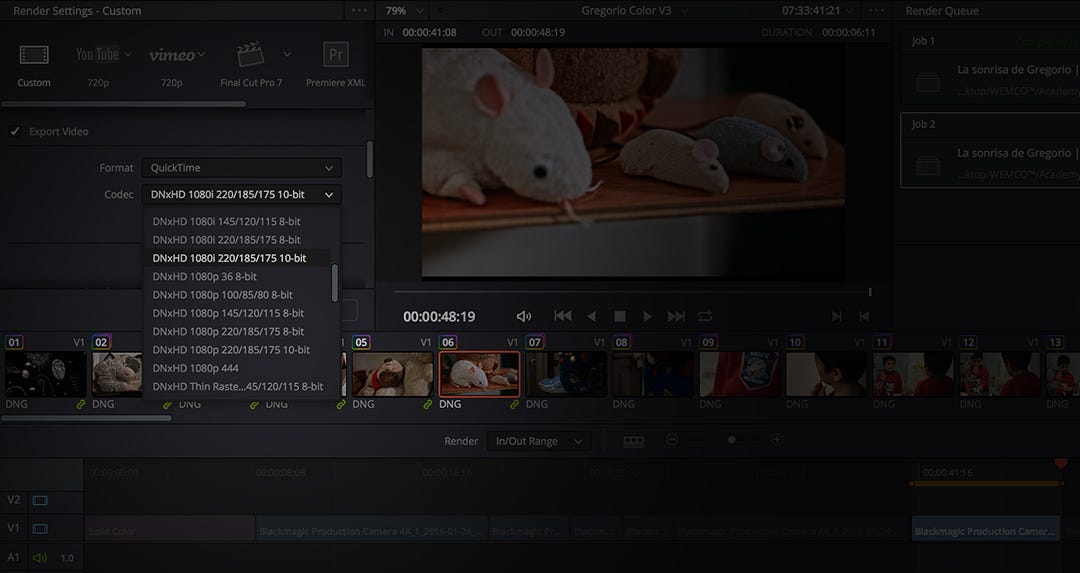
Task: Mute audio with the speaker icon
Action: click(523, 316)
